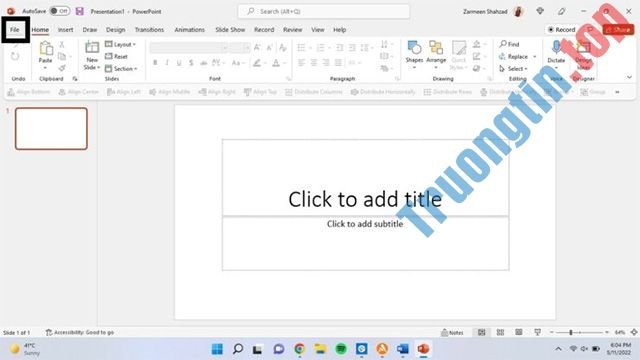Toggle Underline formatting
Image resolution: width=640 pixels, height=360 pixels.
[x=179, y=63]
